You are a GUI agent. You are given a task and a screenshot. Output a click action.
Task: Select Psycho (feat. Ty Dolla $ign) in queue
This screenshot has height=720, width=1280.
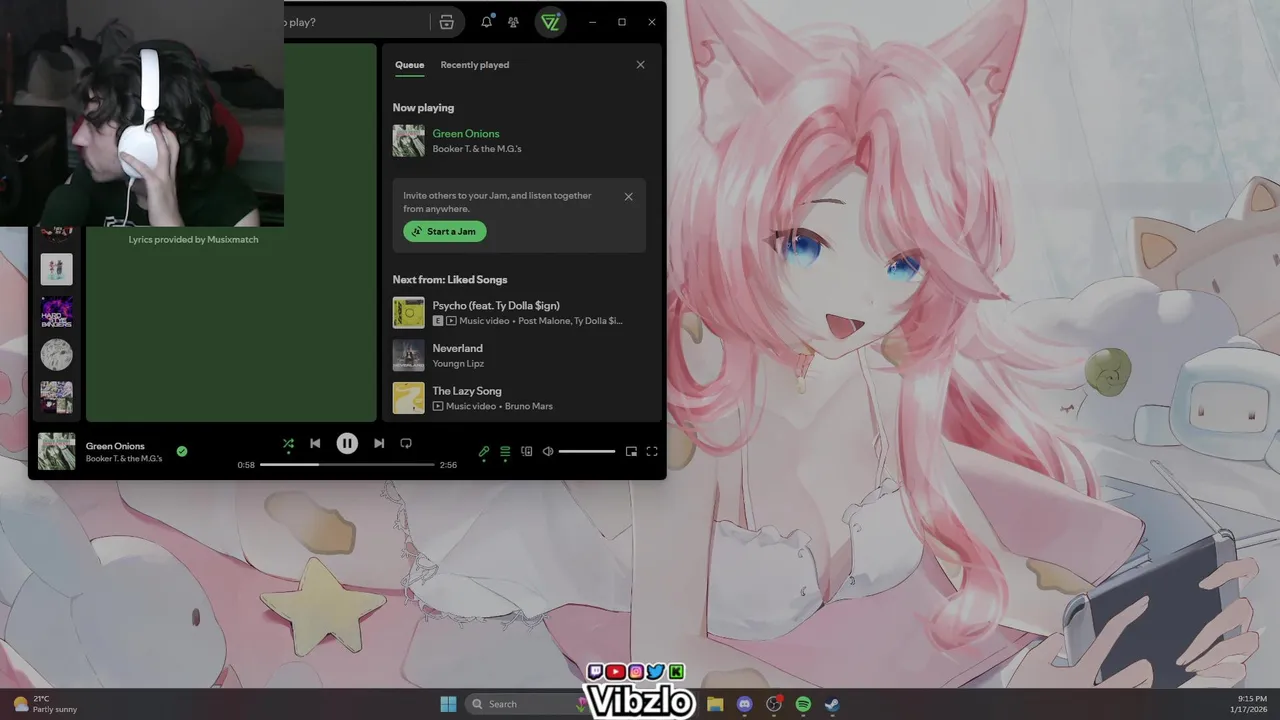click(496, 305)
